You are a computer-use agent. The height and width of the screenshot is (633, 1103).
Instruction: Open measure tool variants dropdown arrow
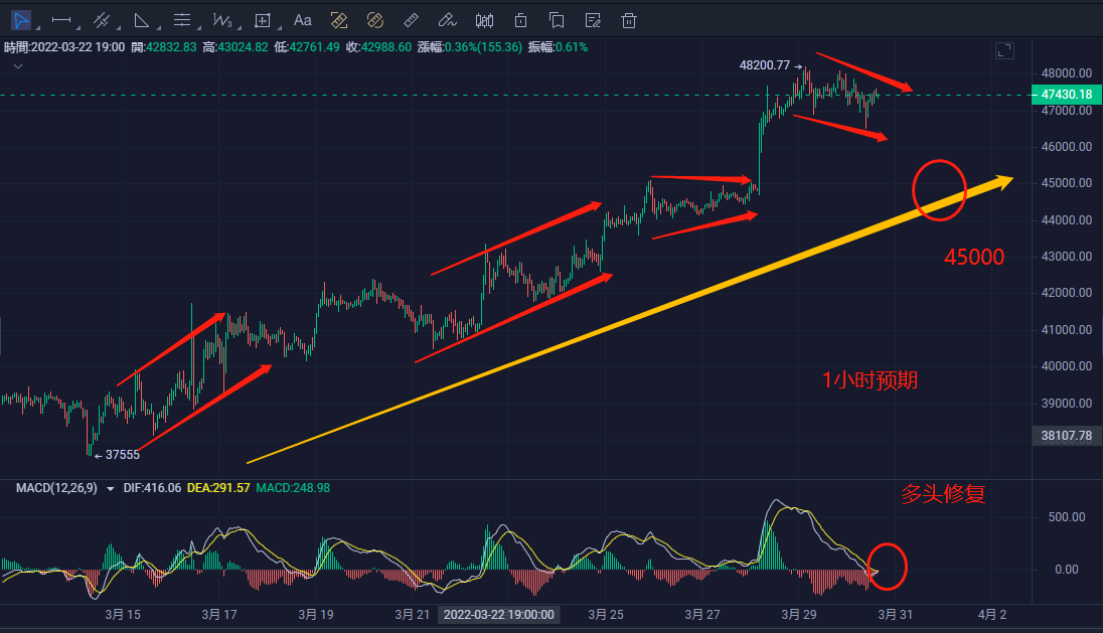pyautogui.click(x=279, y=27)
